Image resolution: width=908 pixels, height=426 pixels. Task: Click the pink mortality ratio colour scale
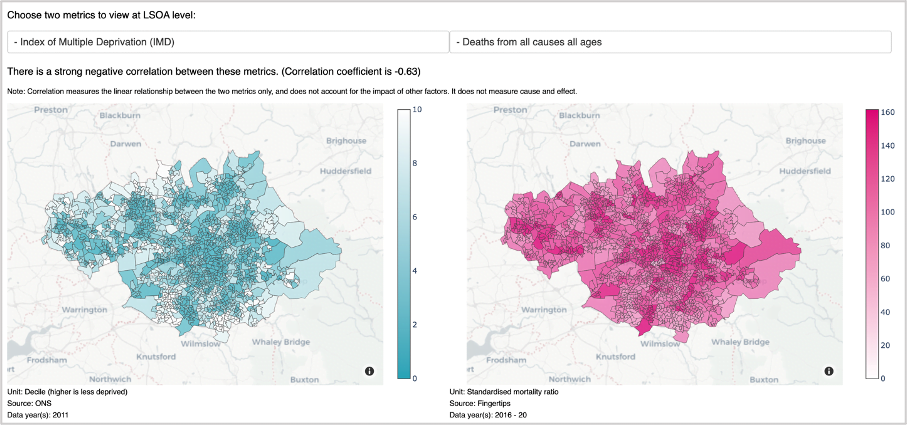click(x=872, y=244)
